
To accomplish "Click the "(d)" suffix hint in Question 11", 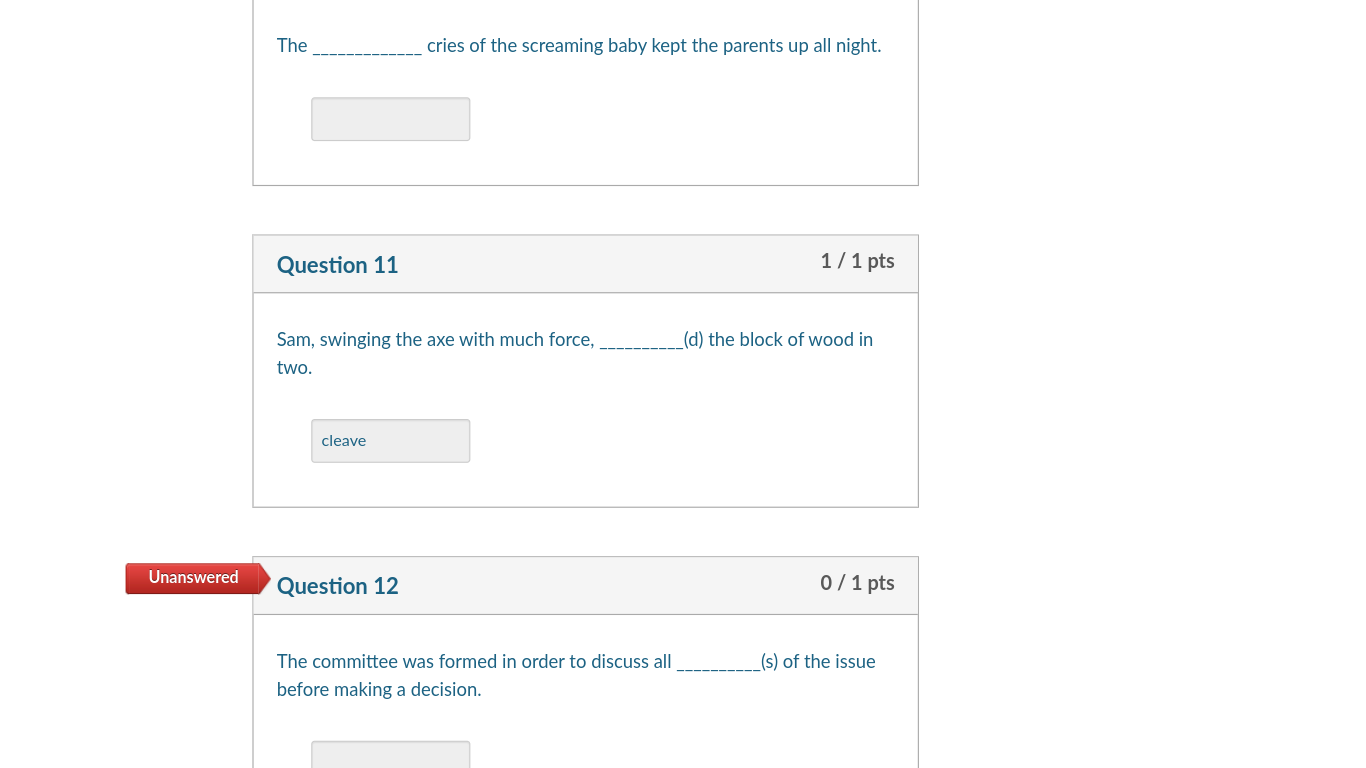I will click(x=694, y=340).
